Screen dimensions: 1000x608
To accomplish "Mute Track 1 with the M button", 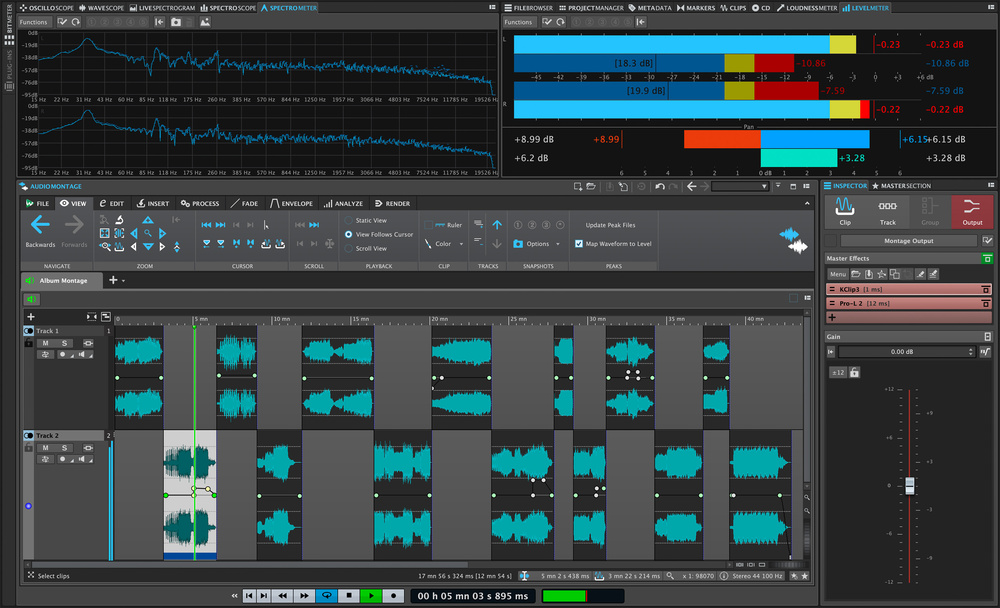I will 46,343.
